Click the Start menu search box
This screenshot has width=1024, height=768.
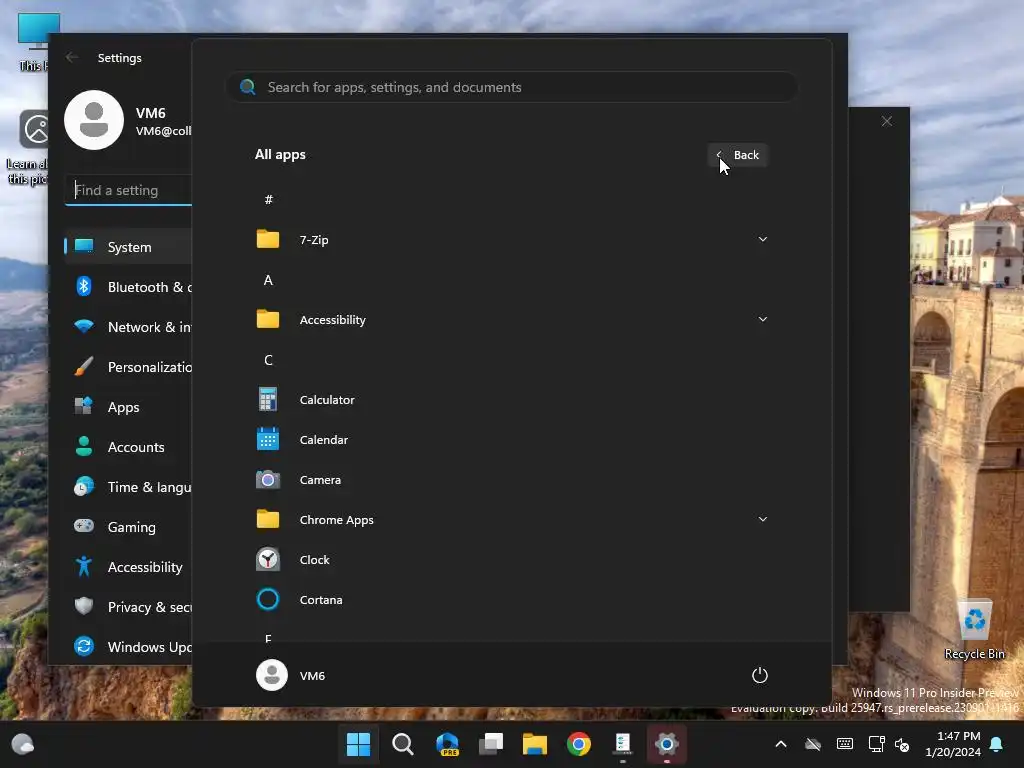[x=512, y=88]
